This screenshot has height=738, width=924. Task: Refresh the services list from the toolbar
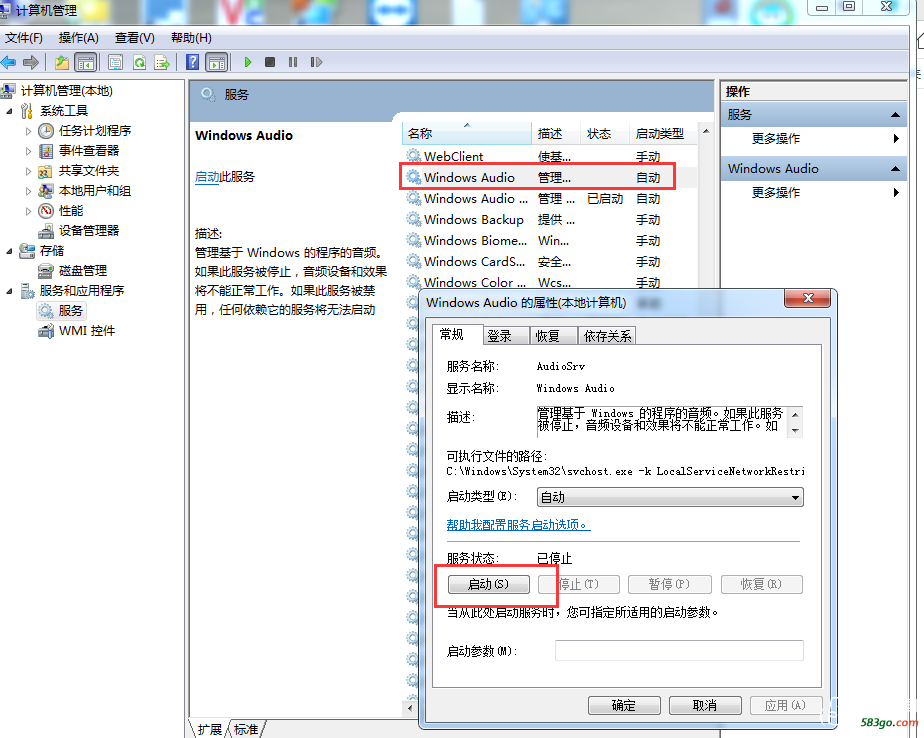pyautogui.click(x=139, y=62)
